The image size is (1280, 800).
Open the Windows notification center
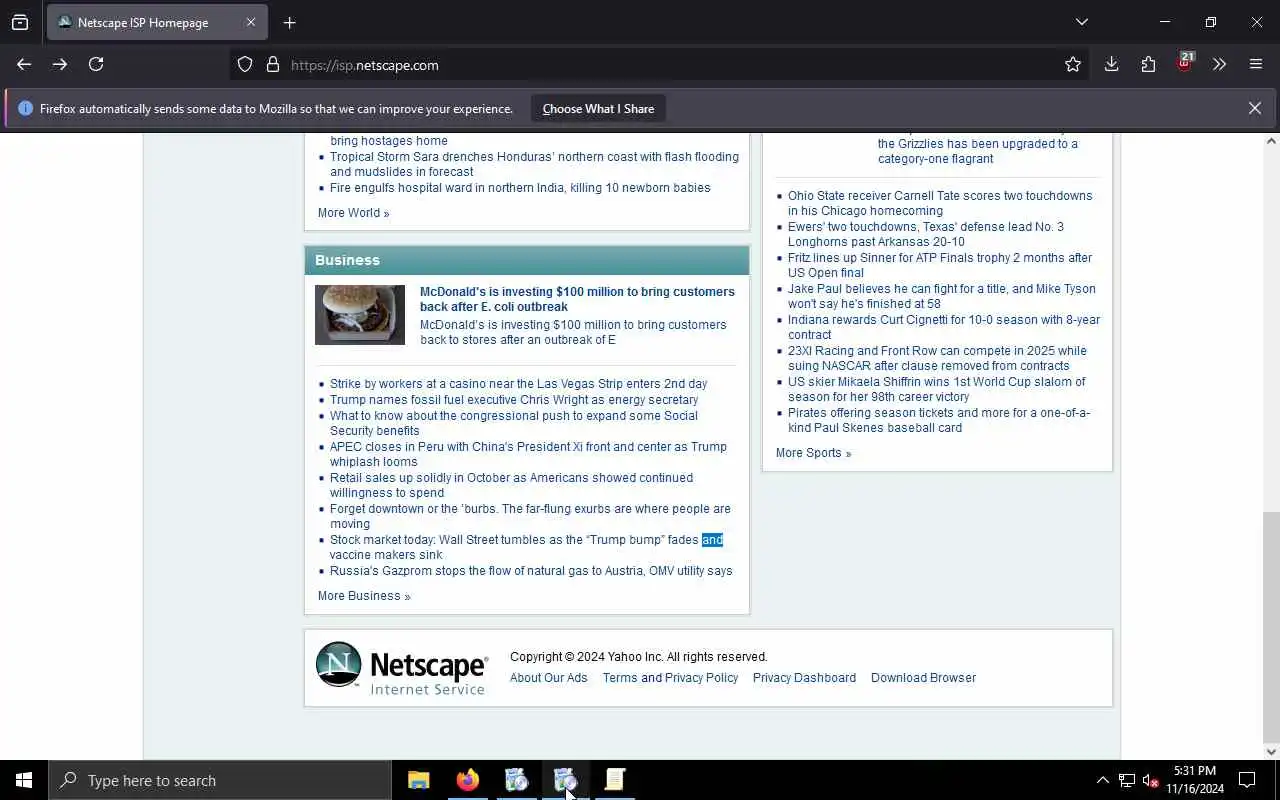[1247, 780]
